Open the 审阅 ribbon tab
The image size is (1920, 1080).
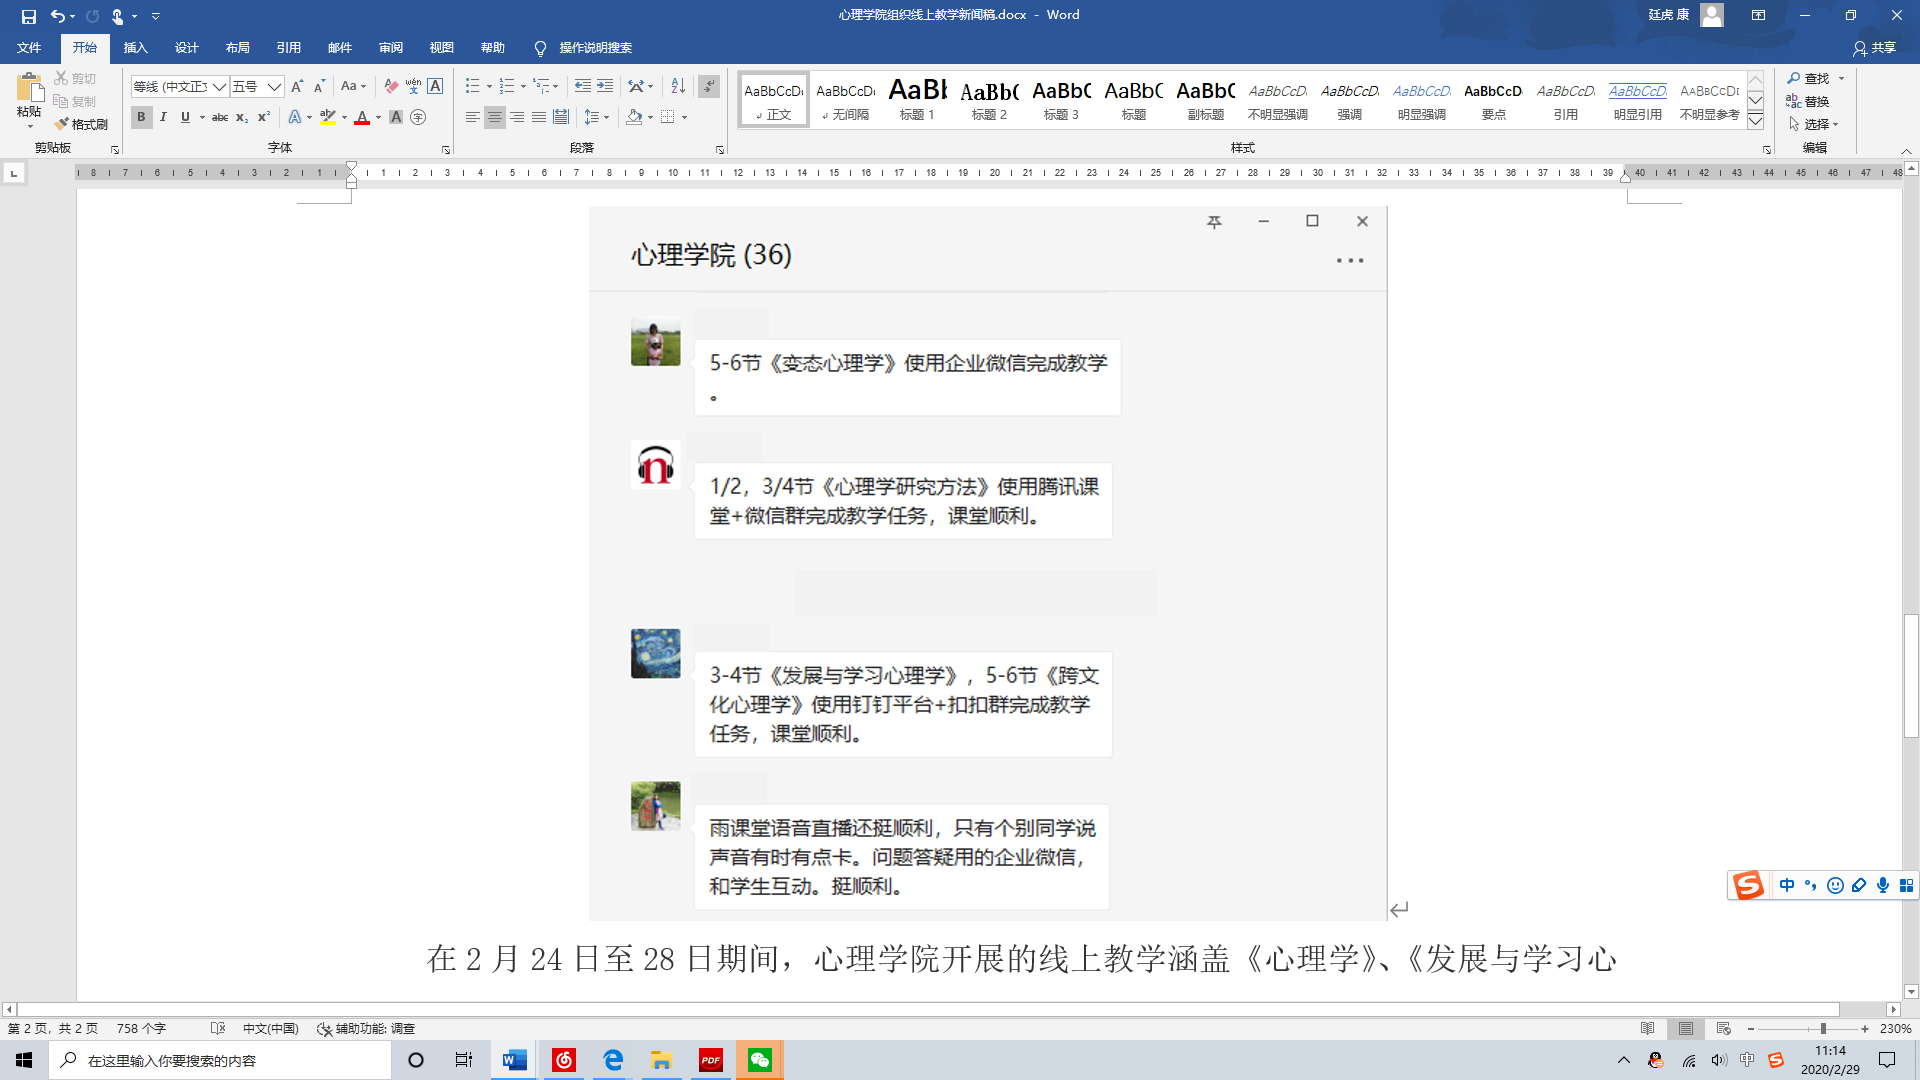(390, 47)
